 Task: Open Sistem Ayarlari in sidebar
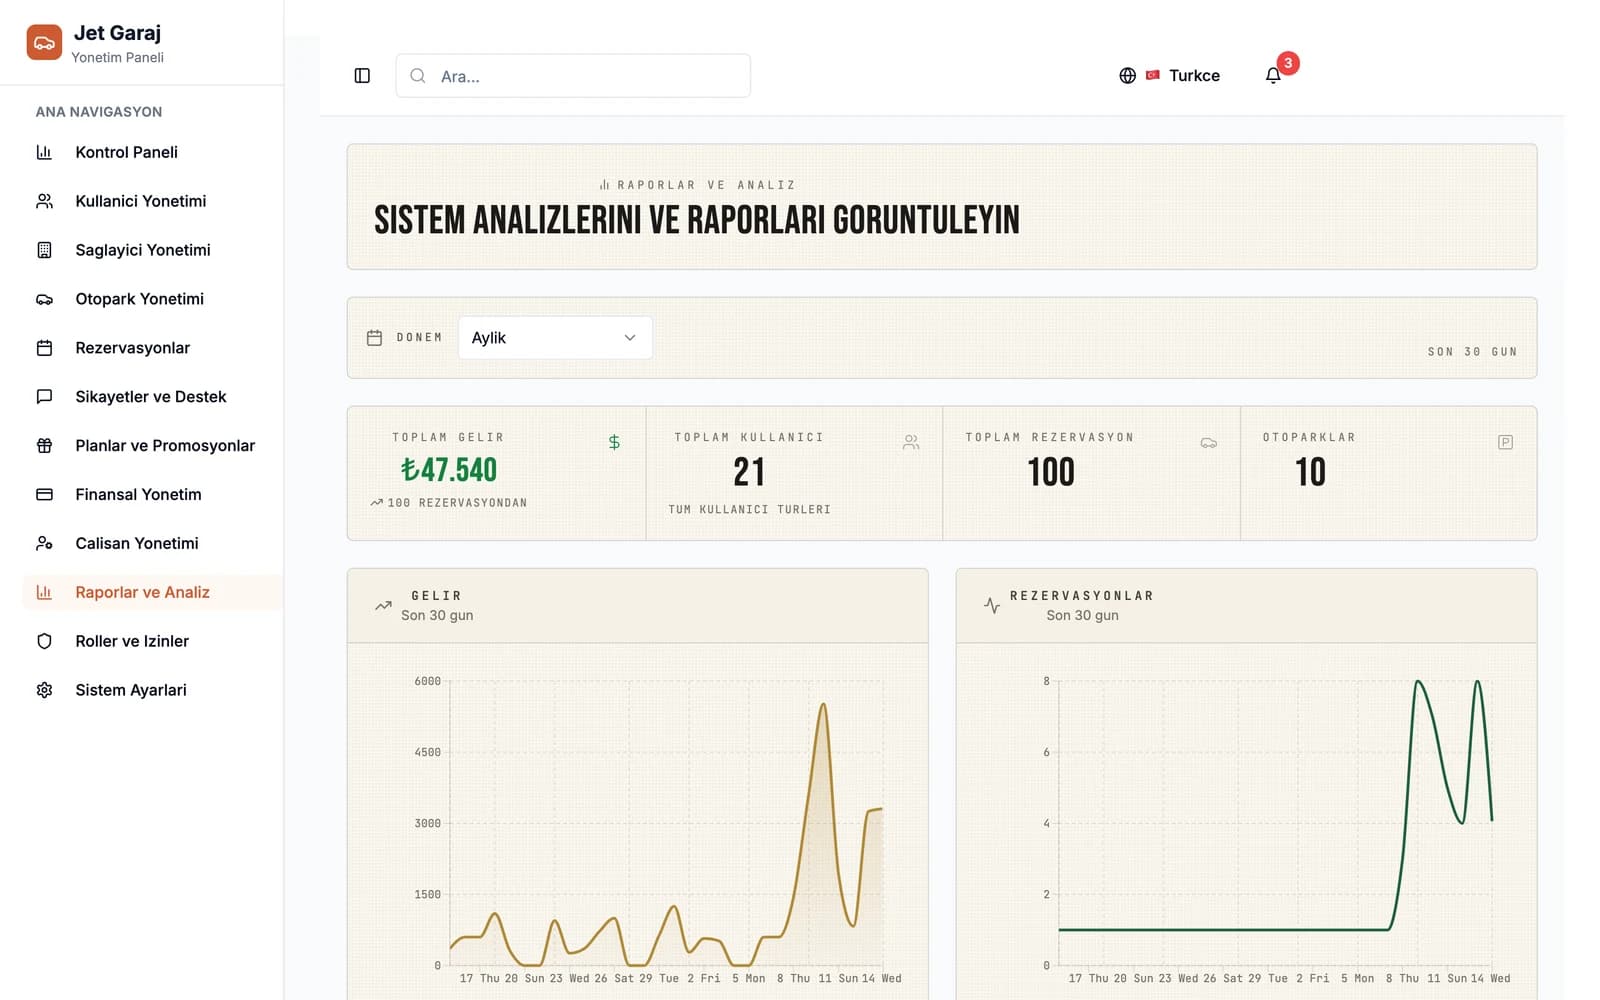coord(152,691)
